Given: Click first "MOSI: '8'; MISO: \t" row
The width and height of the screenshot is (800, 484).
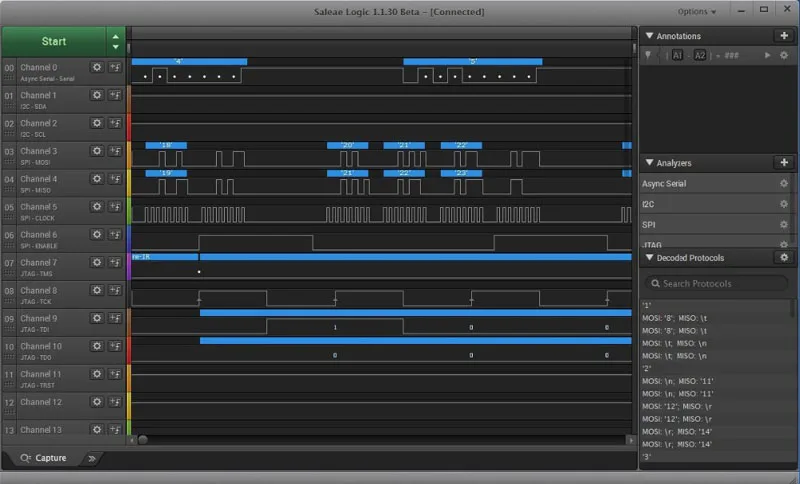Looking at the screenshot, I should (x=674, y=318).
